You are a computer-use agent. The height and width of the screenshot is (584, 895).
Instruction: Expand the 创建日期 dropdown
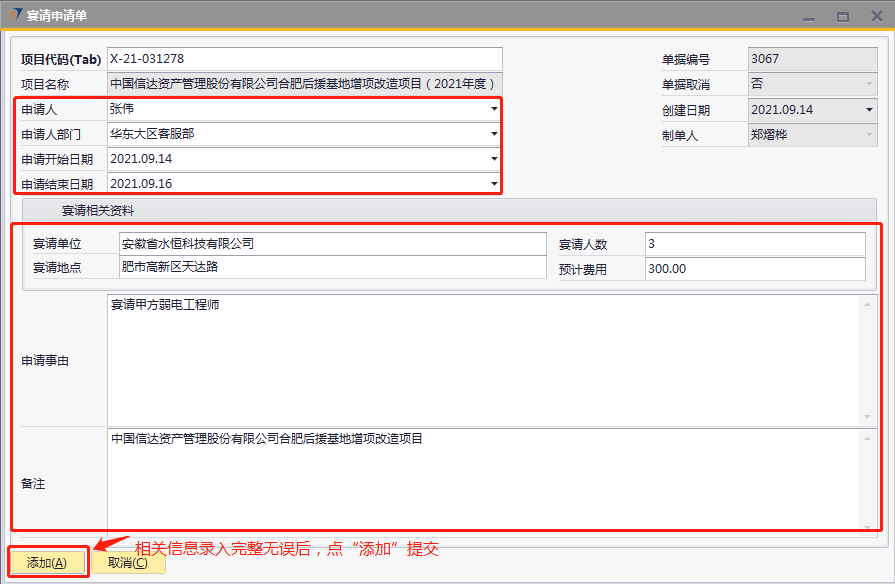(x=867, y=109)
